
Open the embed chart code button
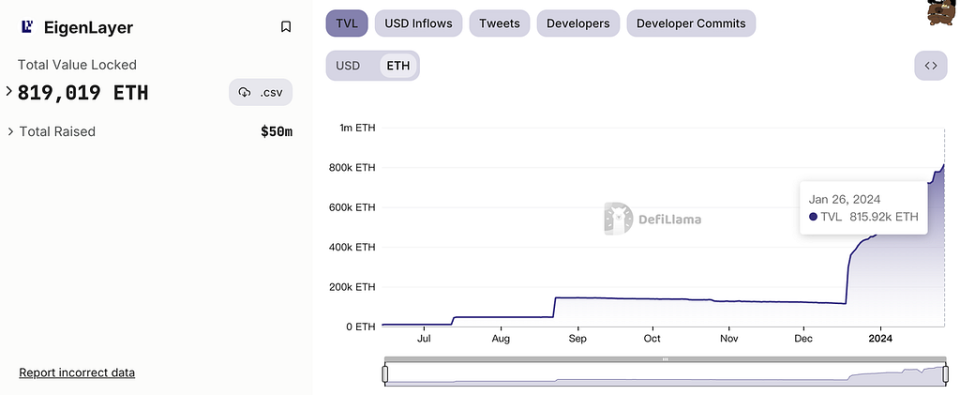931,66
